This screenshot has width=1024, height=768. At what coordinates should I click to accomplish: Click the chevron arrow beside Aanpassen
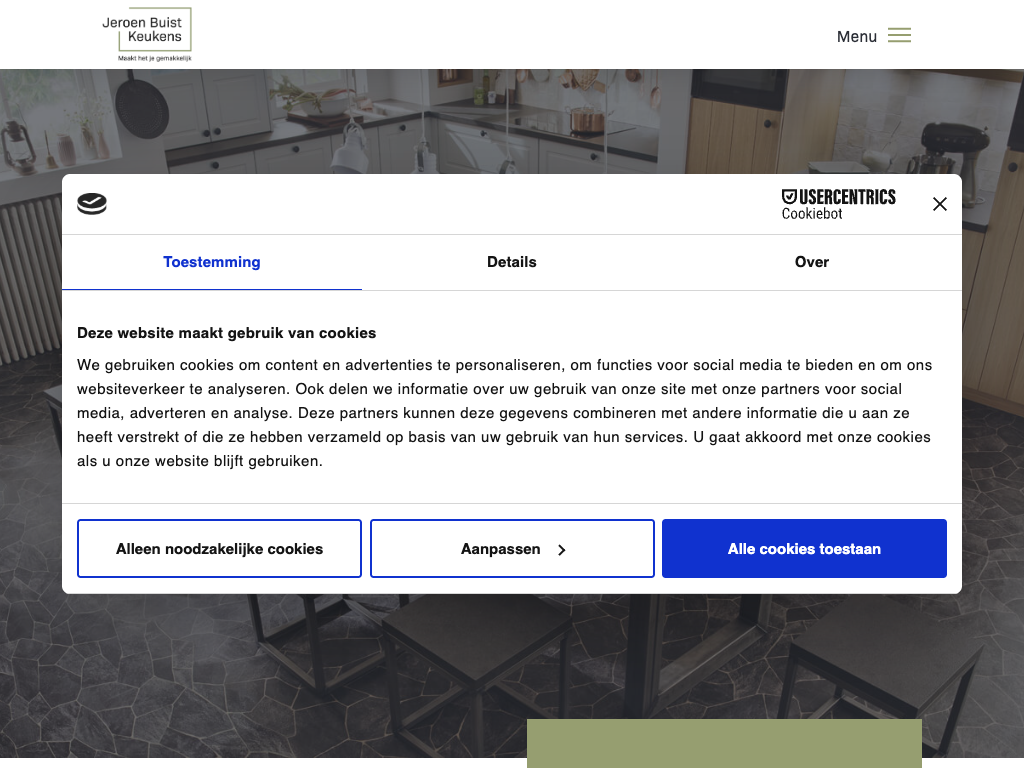(x=562, y=550)
